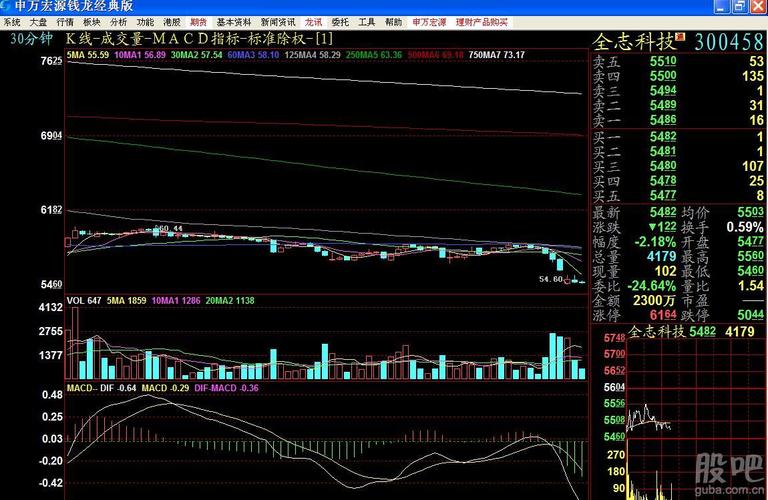Click the 5MA 55.59 indicator label

pyautogui.click(x=88, y=55)
